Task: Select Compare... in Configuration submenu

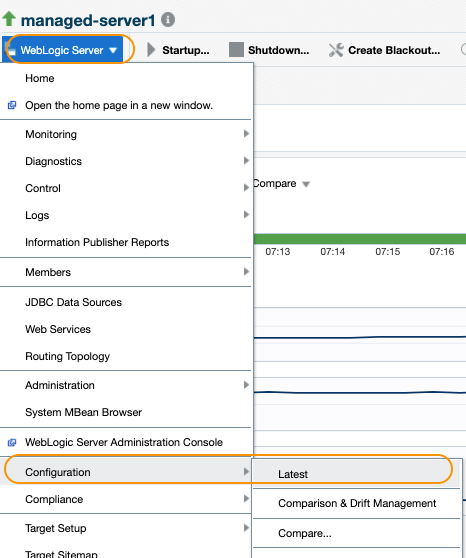Action: click(x=356, y=533)
